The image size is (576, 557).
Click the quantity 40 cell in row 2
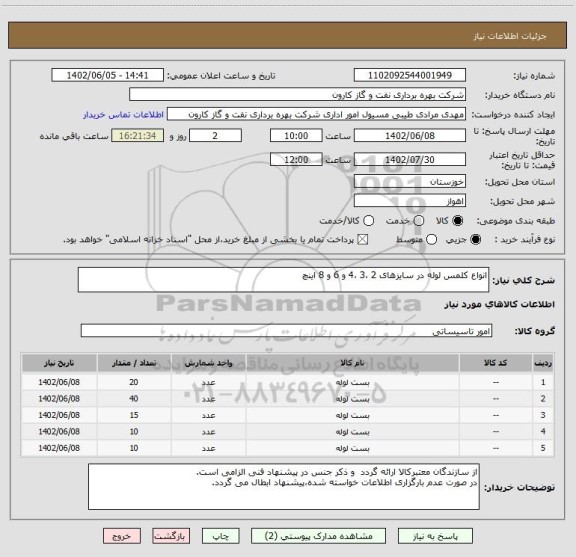pos(134,399)
